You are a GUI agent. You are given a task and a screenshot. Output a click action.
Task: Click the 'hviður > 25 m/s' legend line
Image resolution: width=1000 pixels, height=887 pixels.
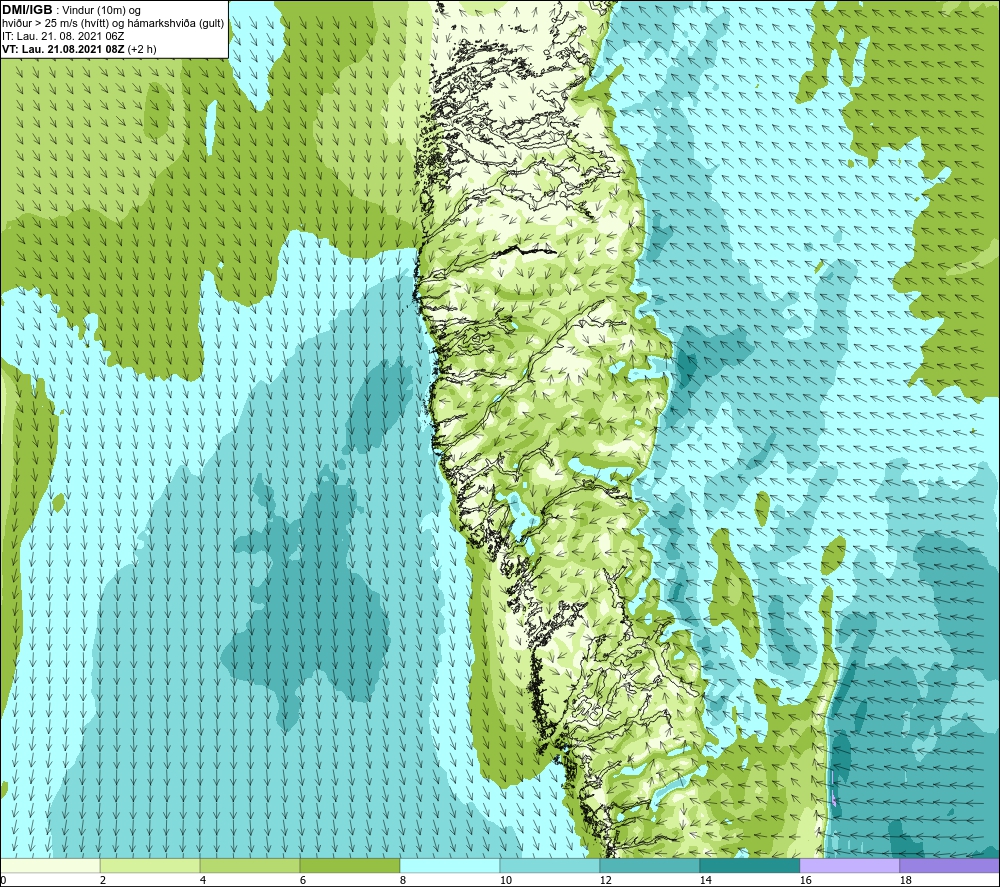click(113, 24)
